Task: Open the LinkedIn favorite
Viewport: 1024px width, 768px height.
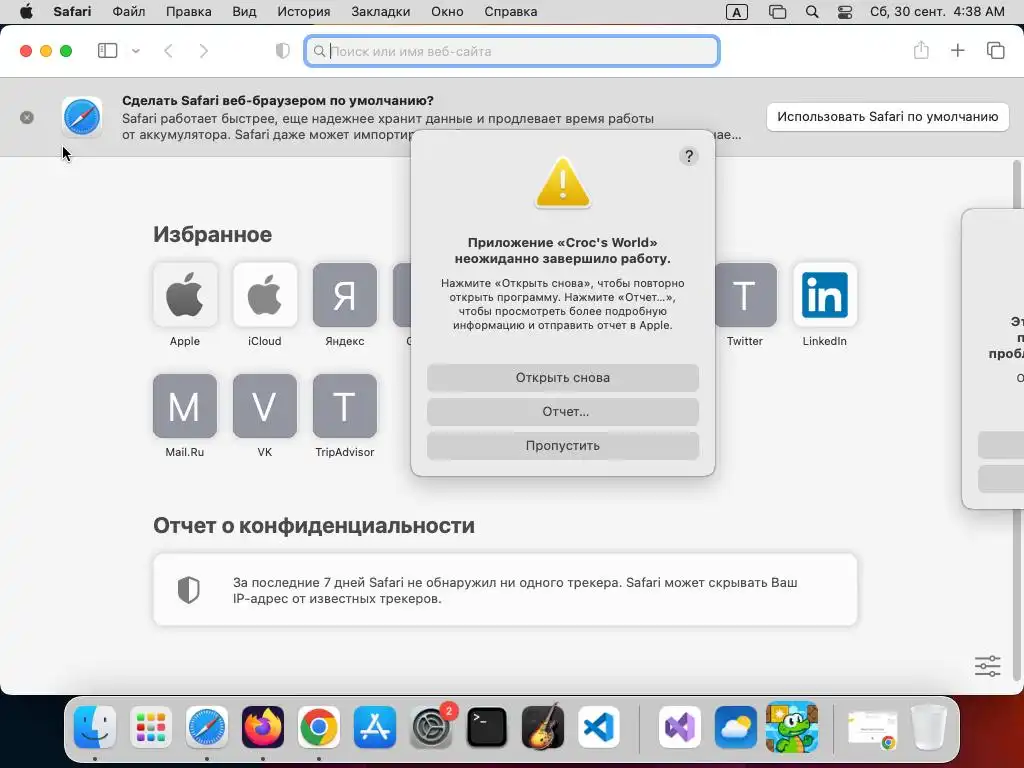Action: click(825, 295)
